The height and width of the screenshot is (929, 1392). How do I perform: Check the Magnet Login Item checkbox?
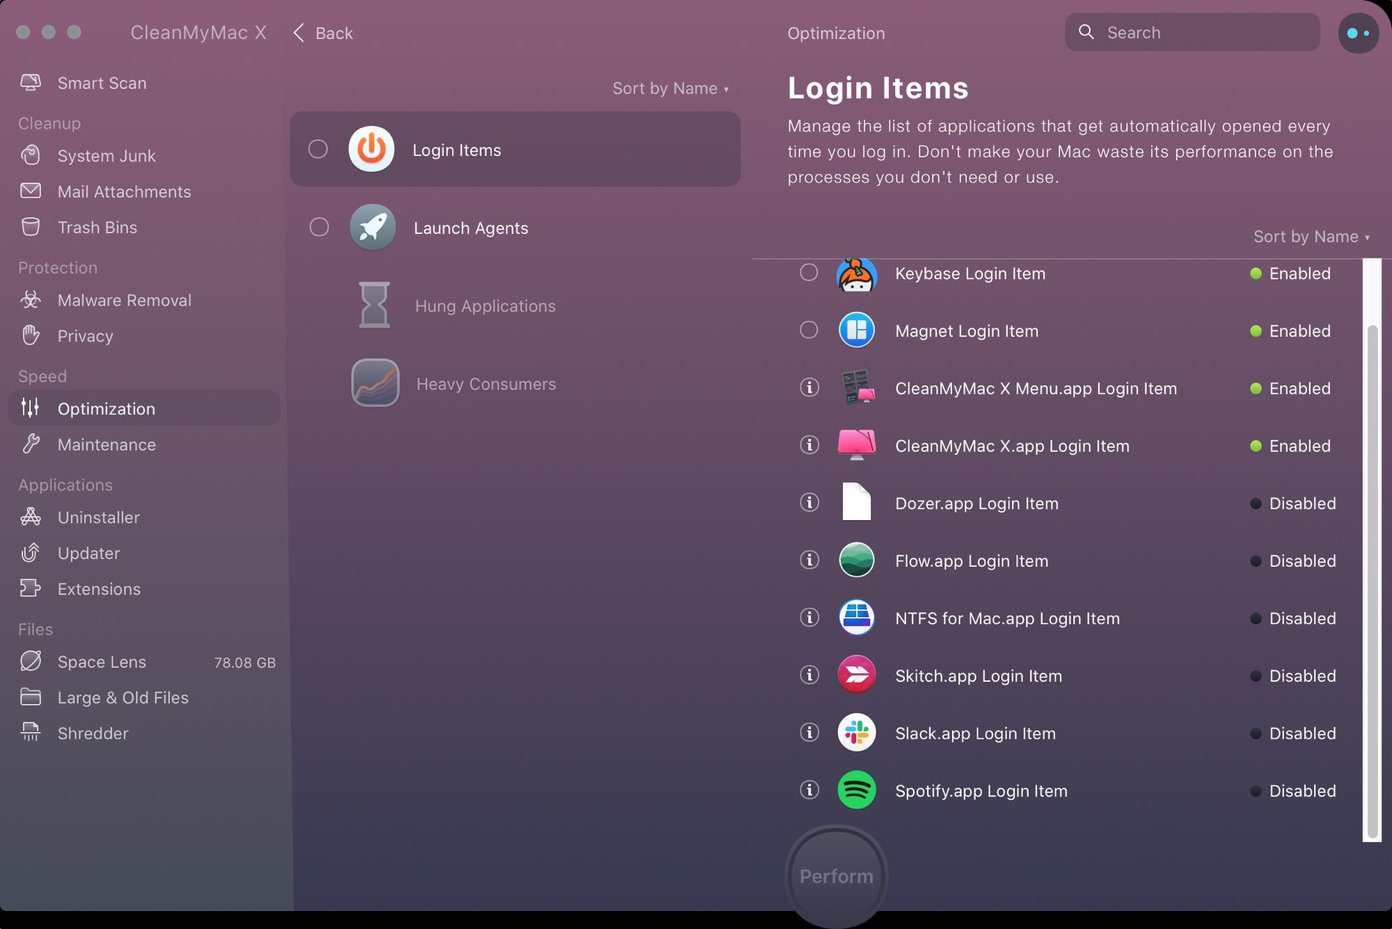(x=809, y=330)
